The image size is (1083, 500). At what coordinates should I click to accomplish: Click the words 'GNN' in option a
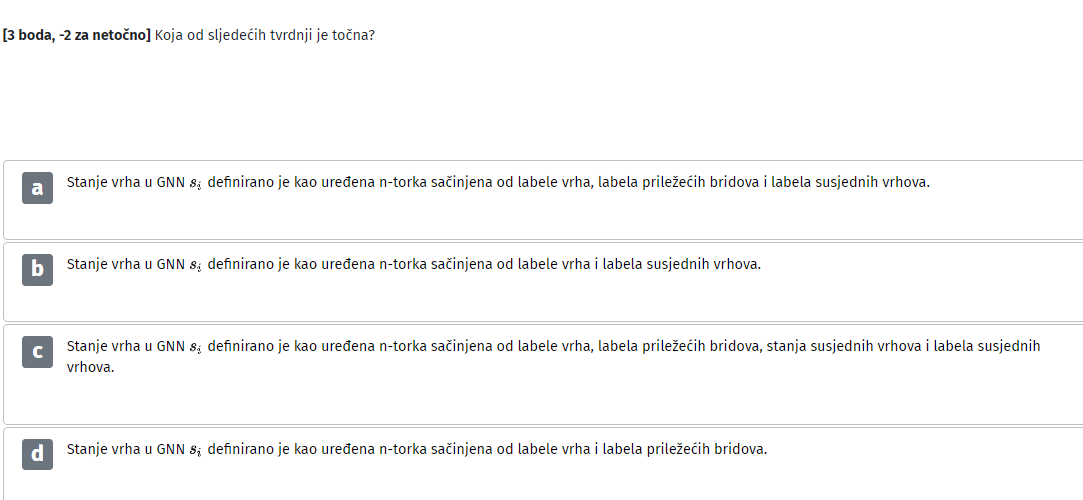171,183
